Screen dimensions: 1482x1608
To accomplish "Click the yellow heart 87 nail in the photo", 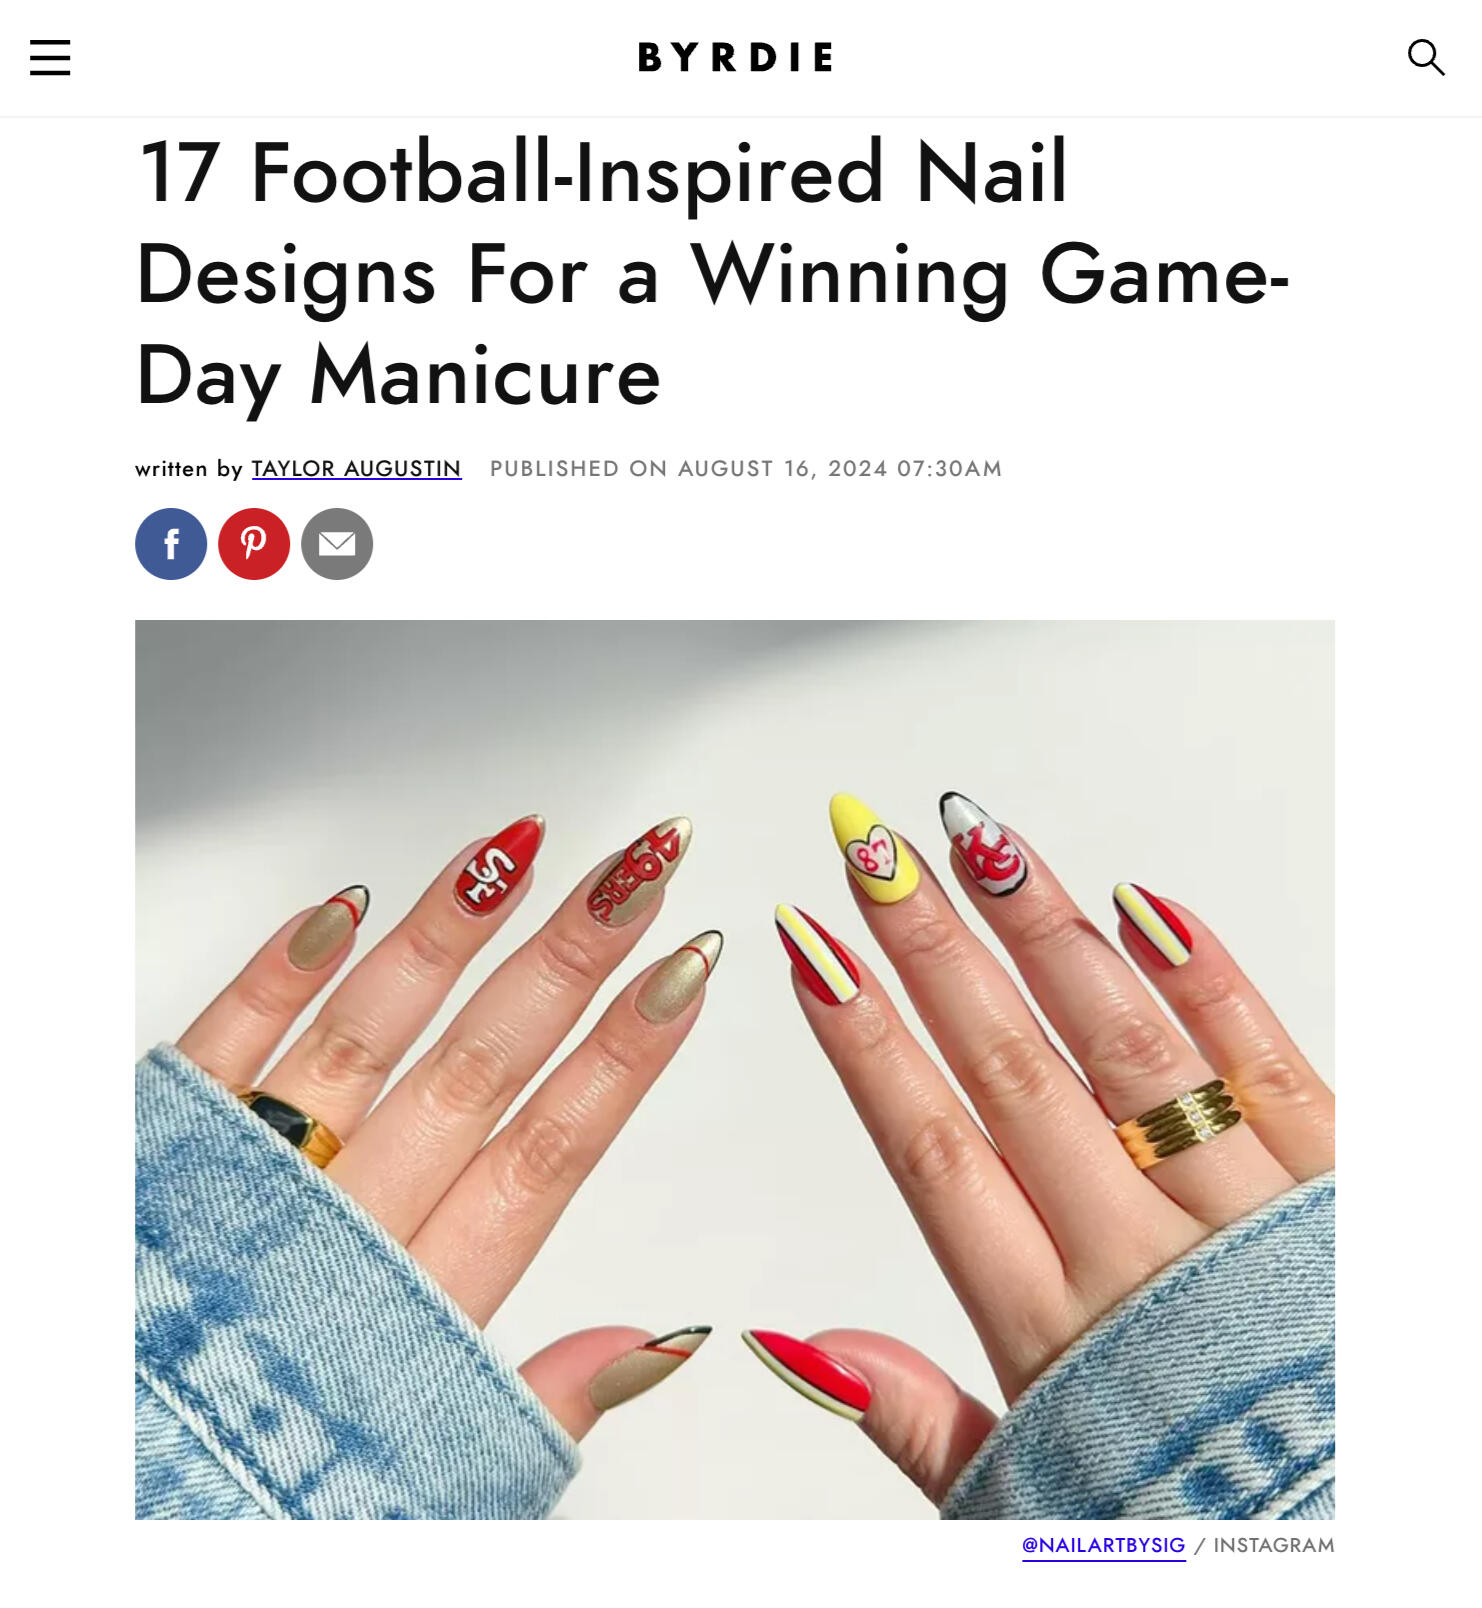I will click(x=873, y=849).
